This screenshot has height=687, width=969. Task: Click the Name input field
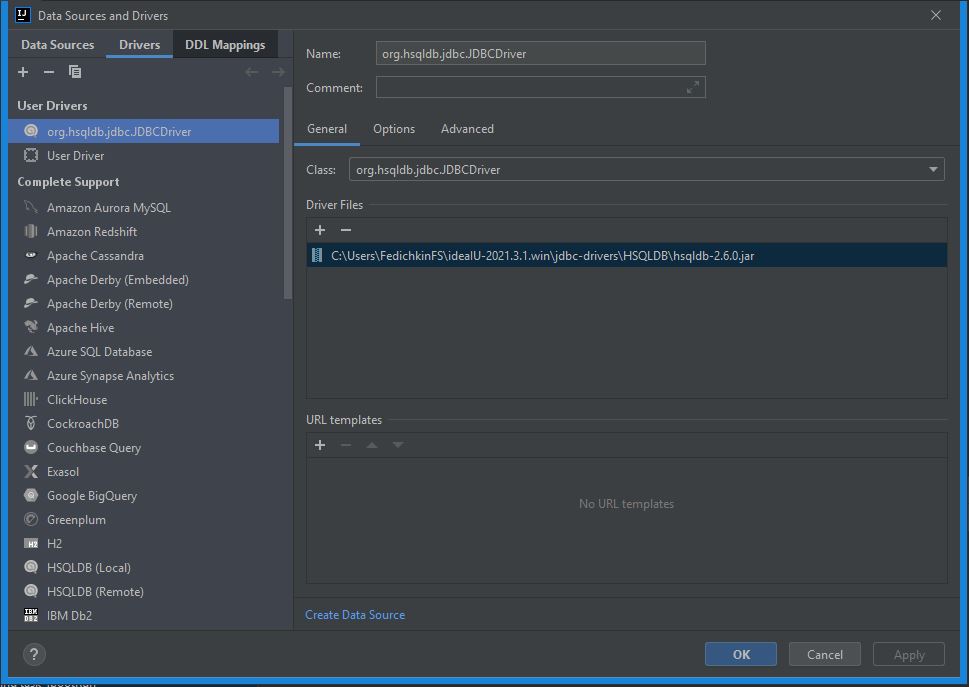coord(541,54)
